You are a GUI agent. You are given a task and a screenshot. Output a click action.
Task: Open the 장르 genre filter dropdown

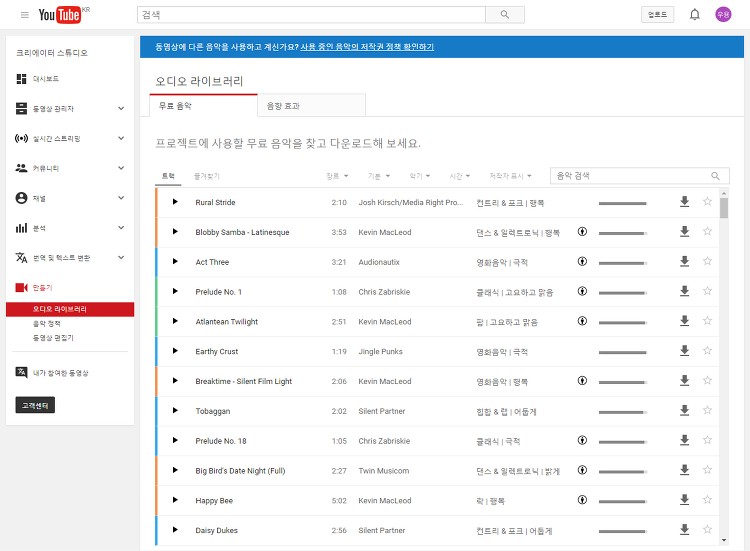pos(337,176)
